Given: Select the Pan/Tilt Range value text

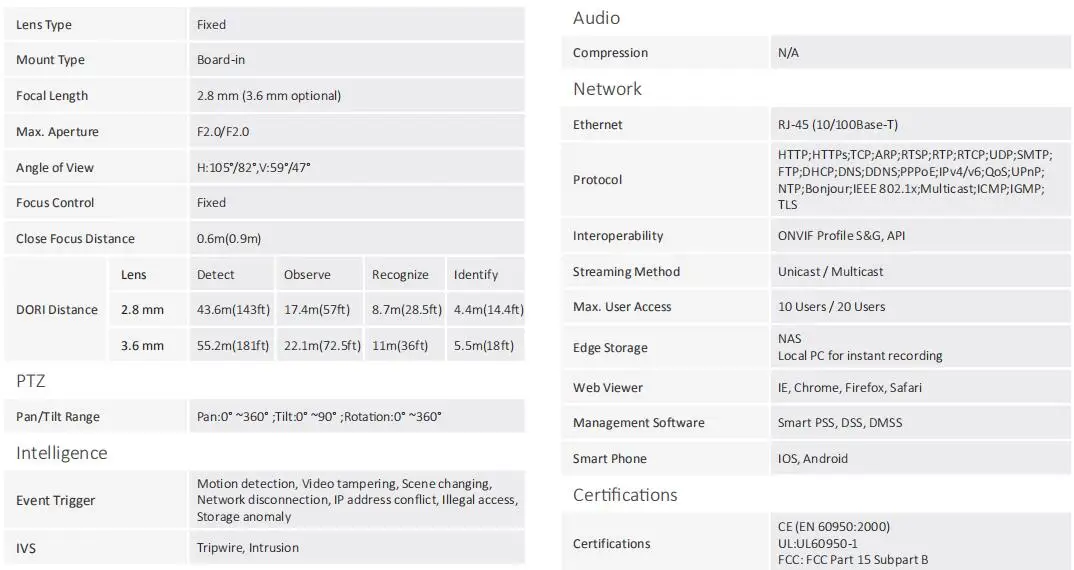Looking at the screenshot, I should click(319, 417).
